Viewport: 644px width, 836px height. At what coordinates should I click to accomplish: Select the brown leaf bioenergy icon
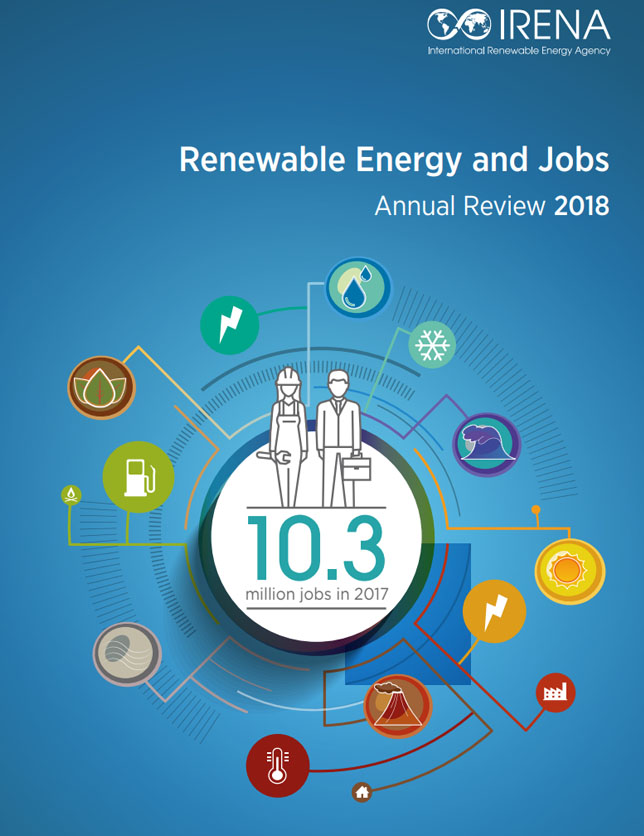click(101, 386)
